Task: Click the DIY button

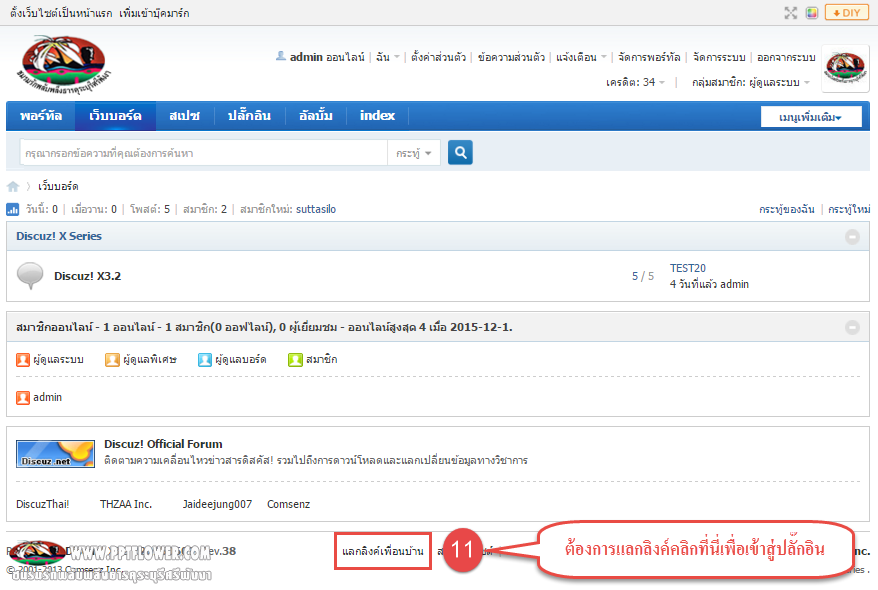Action: tap(846, 12)
